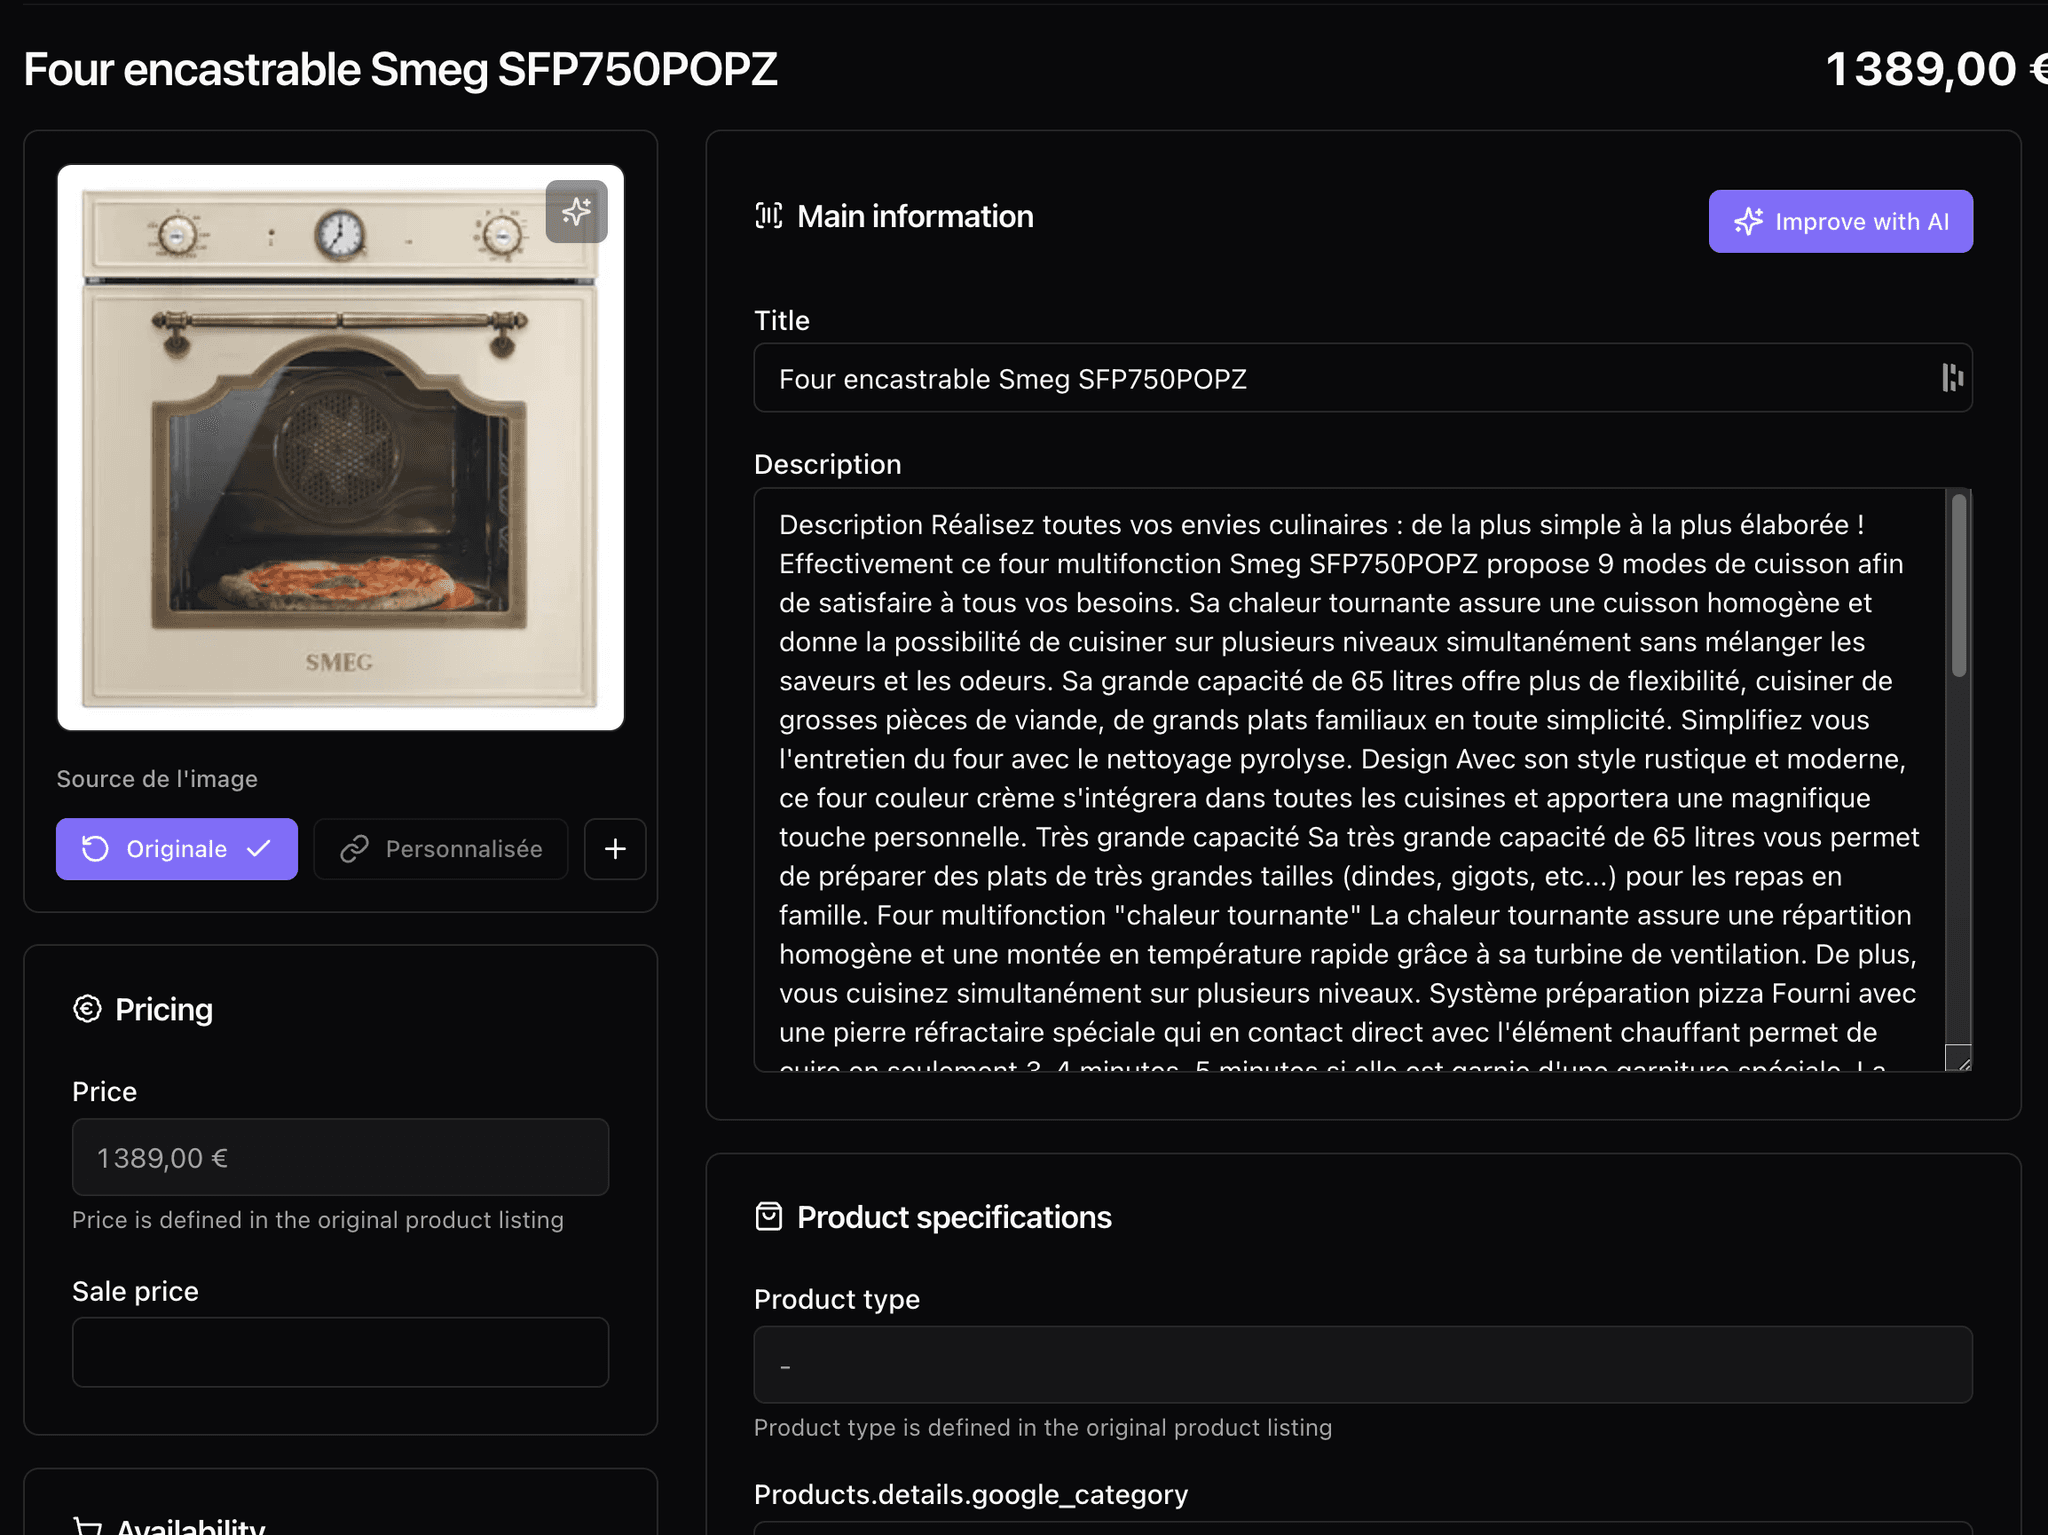Click the AI sparkle icon on product image

[x=576, y=211]
